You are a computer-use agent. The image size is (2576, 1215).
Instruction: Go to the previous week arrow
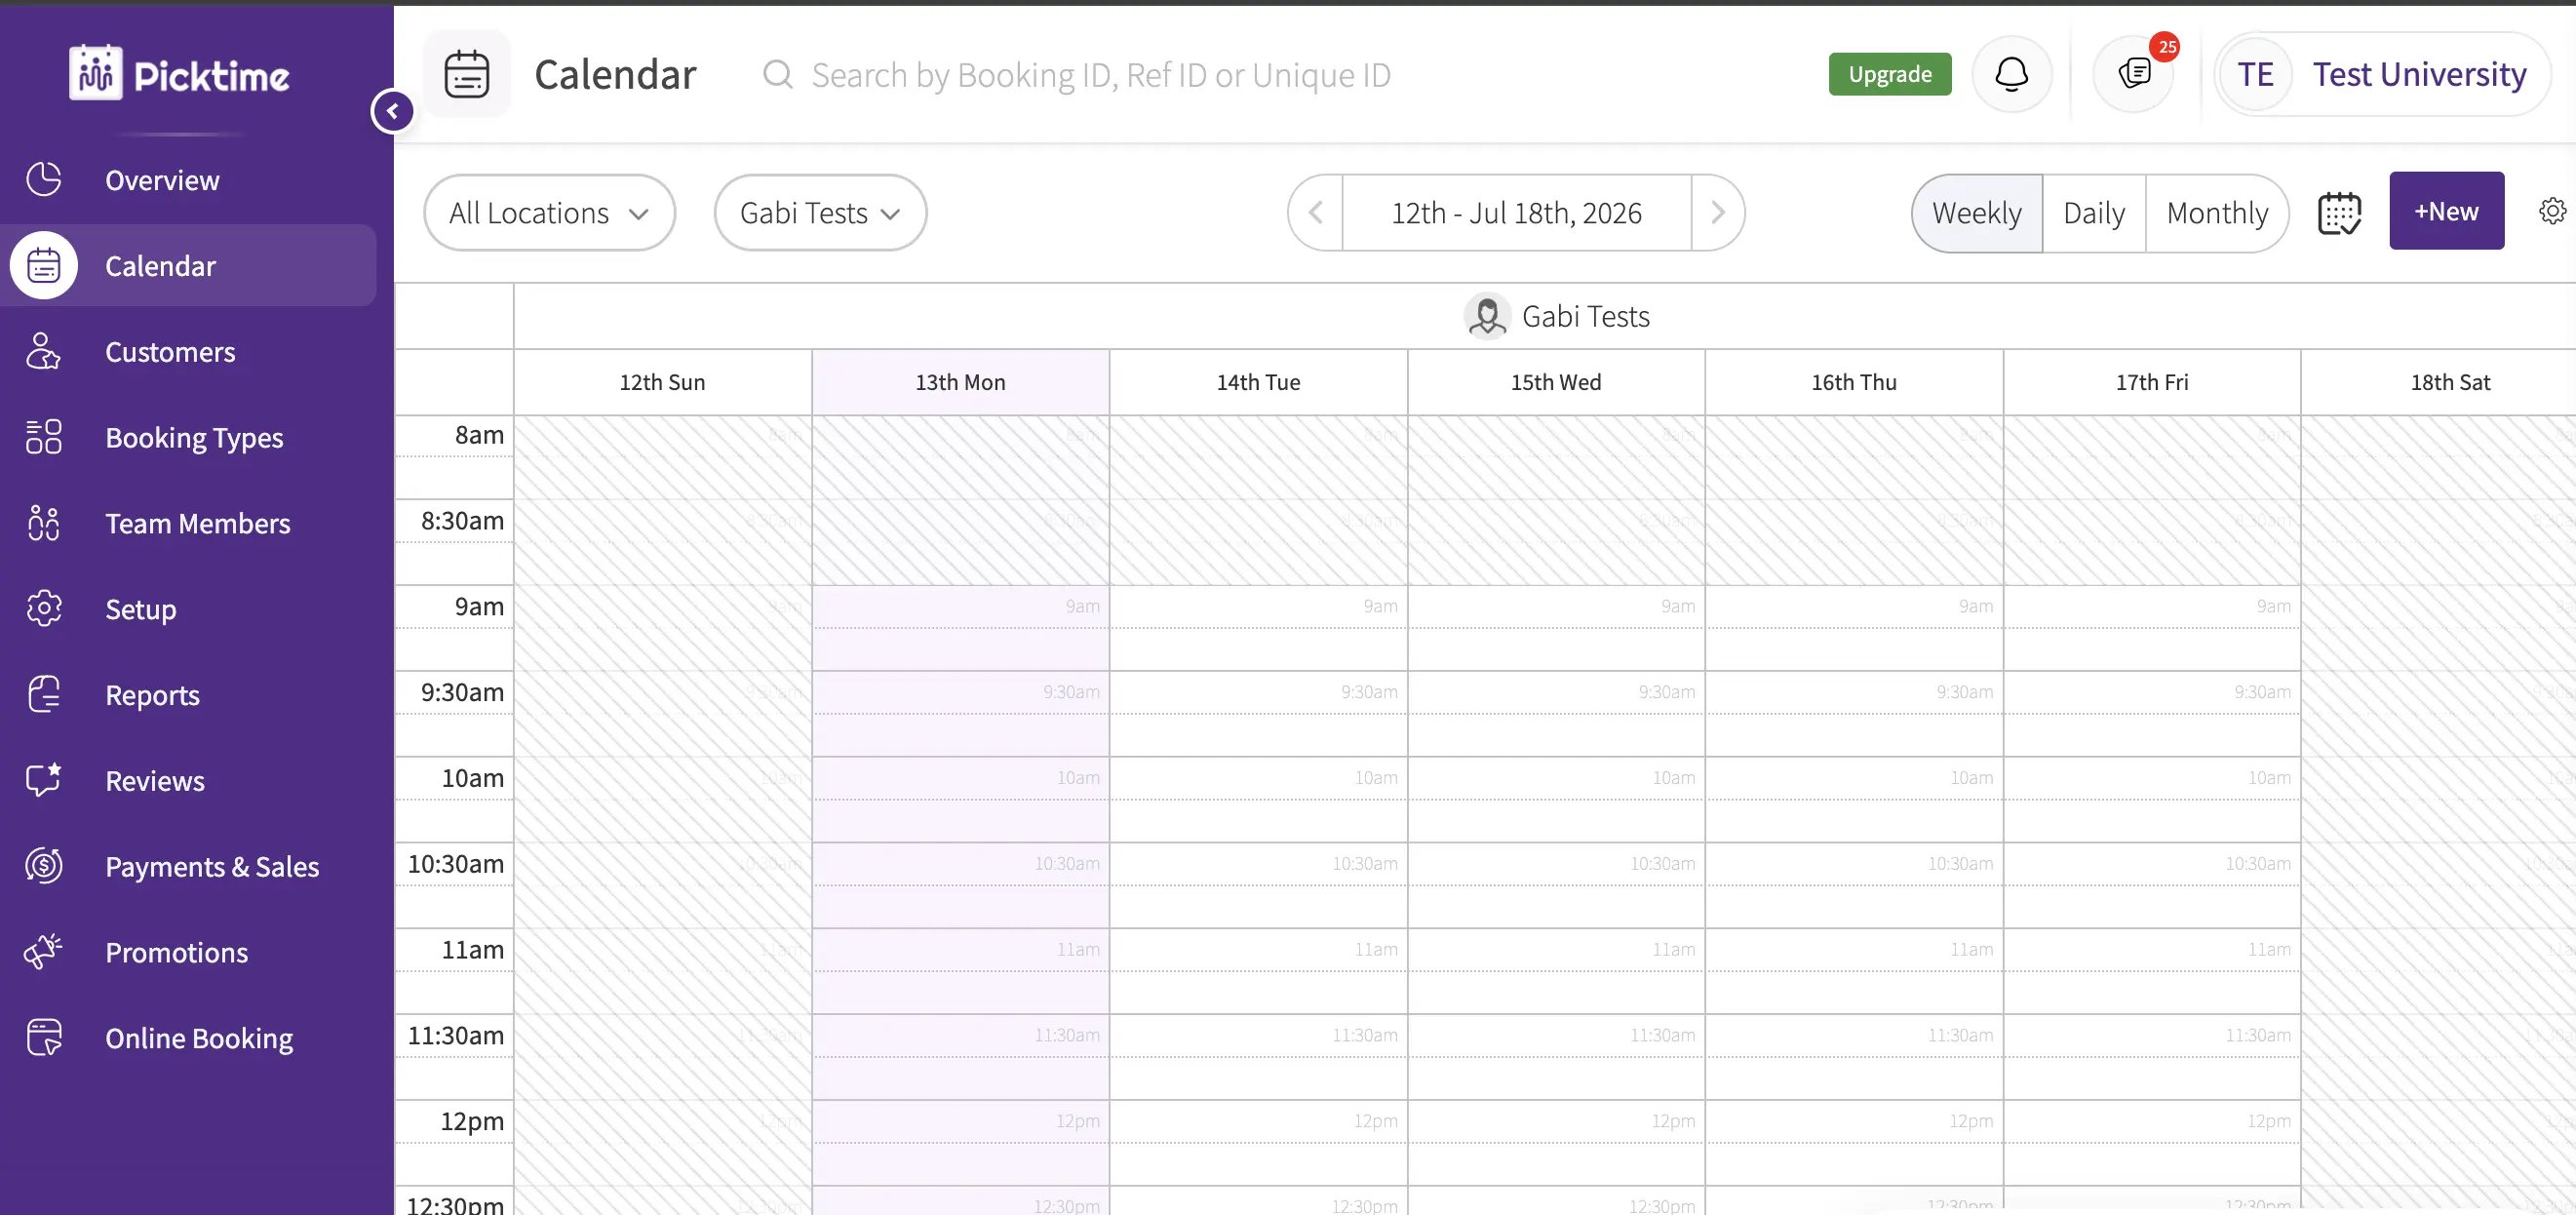click(x=1316, y=213)
